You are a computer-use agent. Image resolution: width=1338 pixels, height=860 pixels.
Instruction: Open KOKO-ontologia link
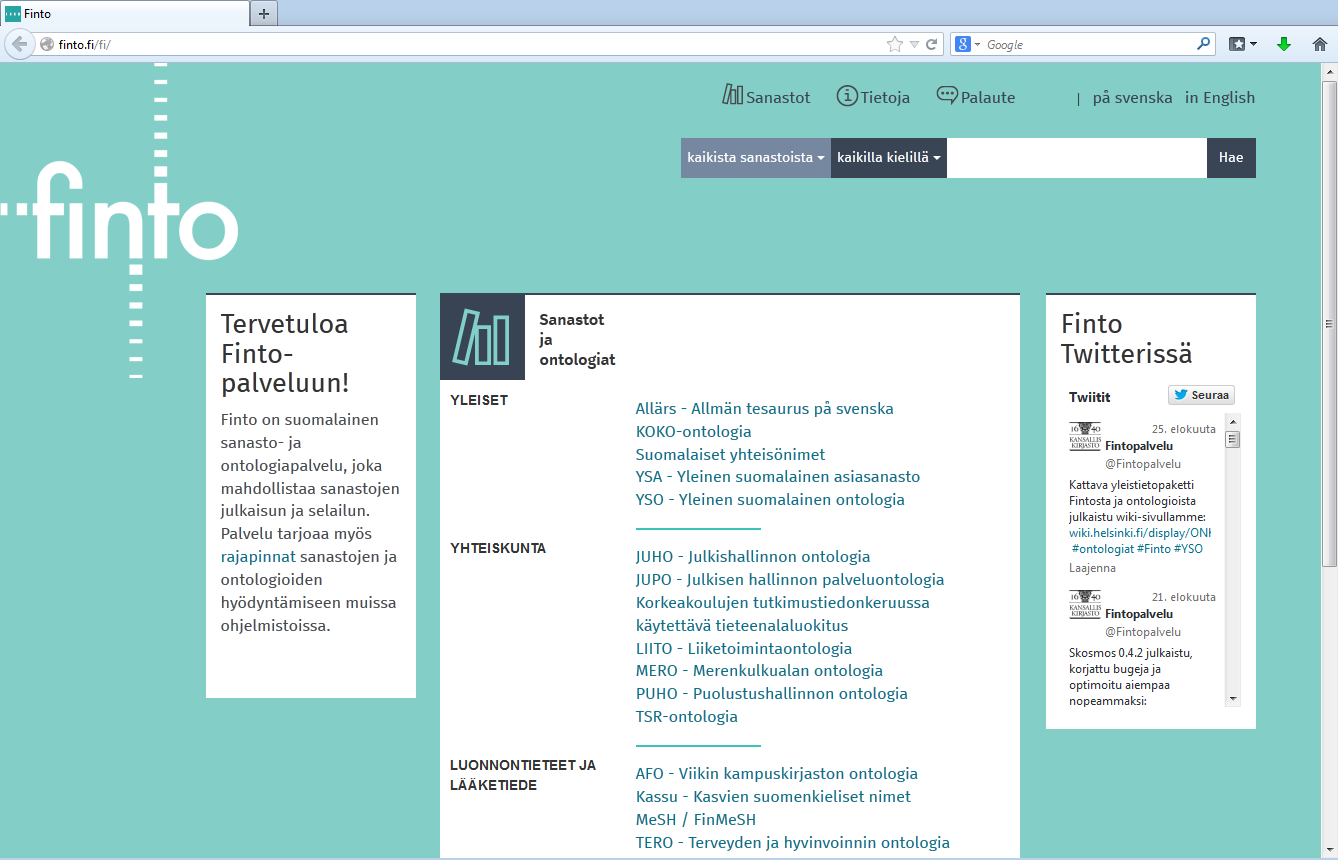coord(694,431)
